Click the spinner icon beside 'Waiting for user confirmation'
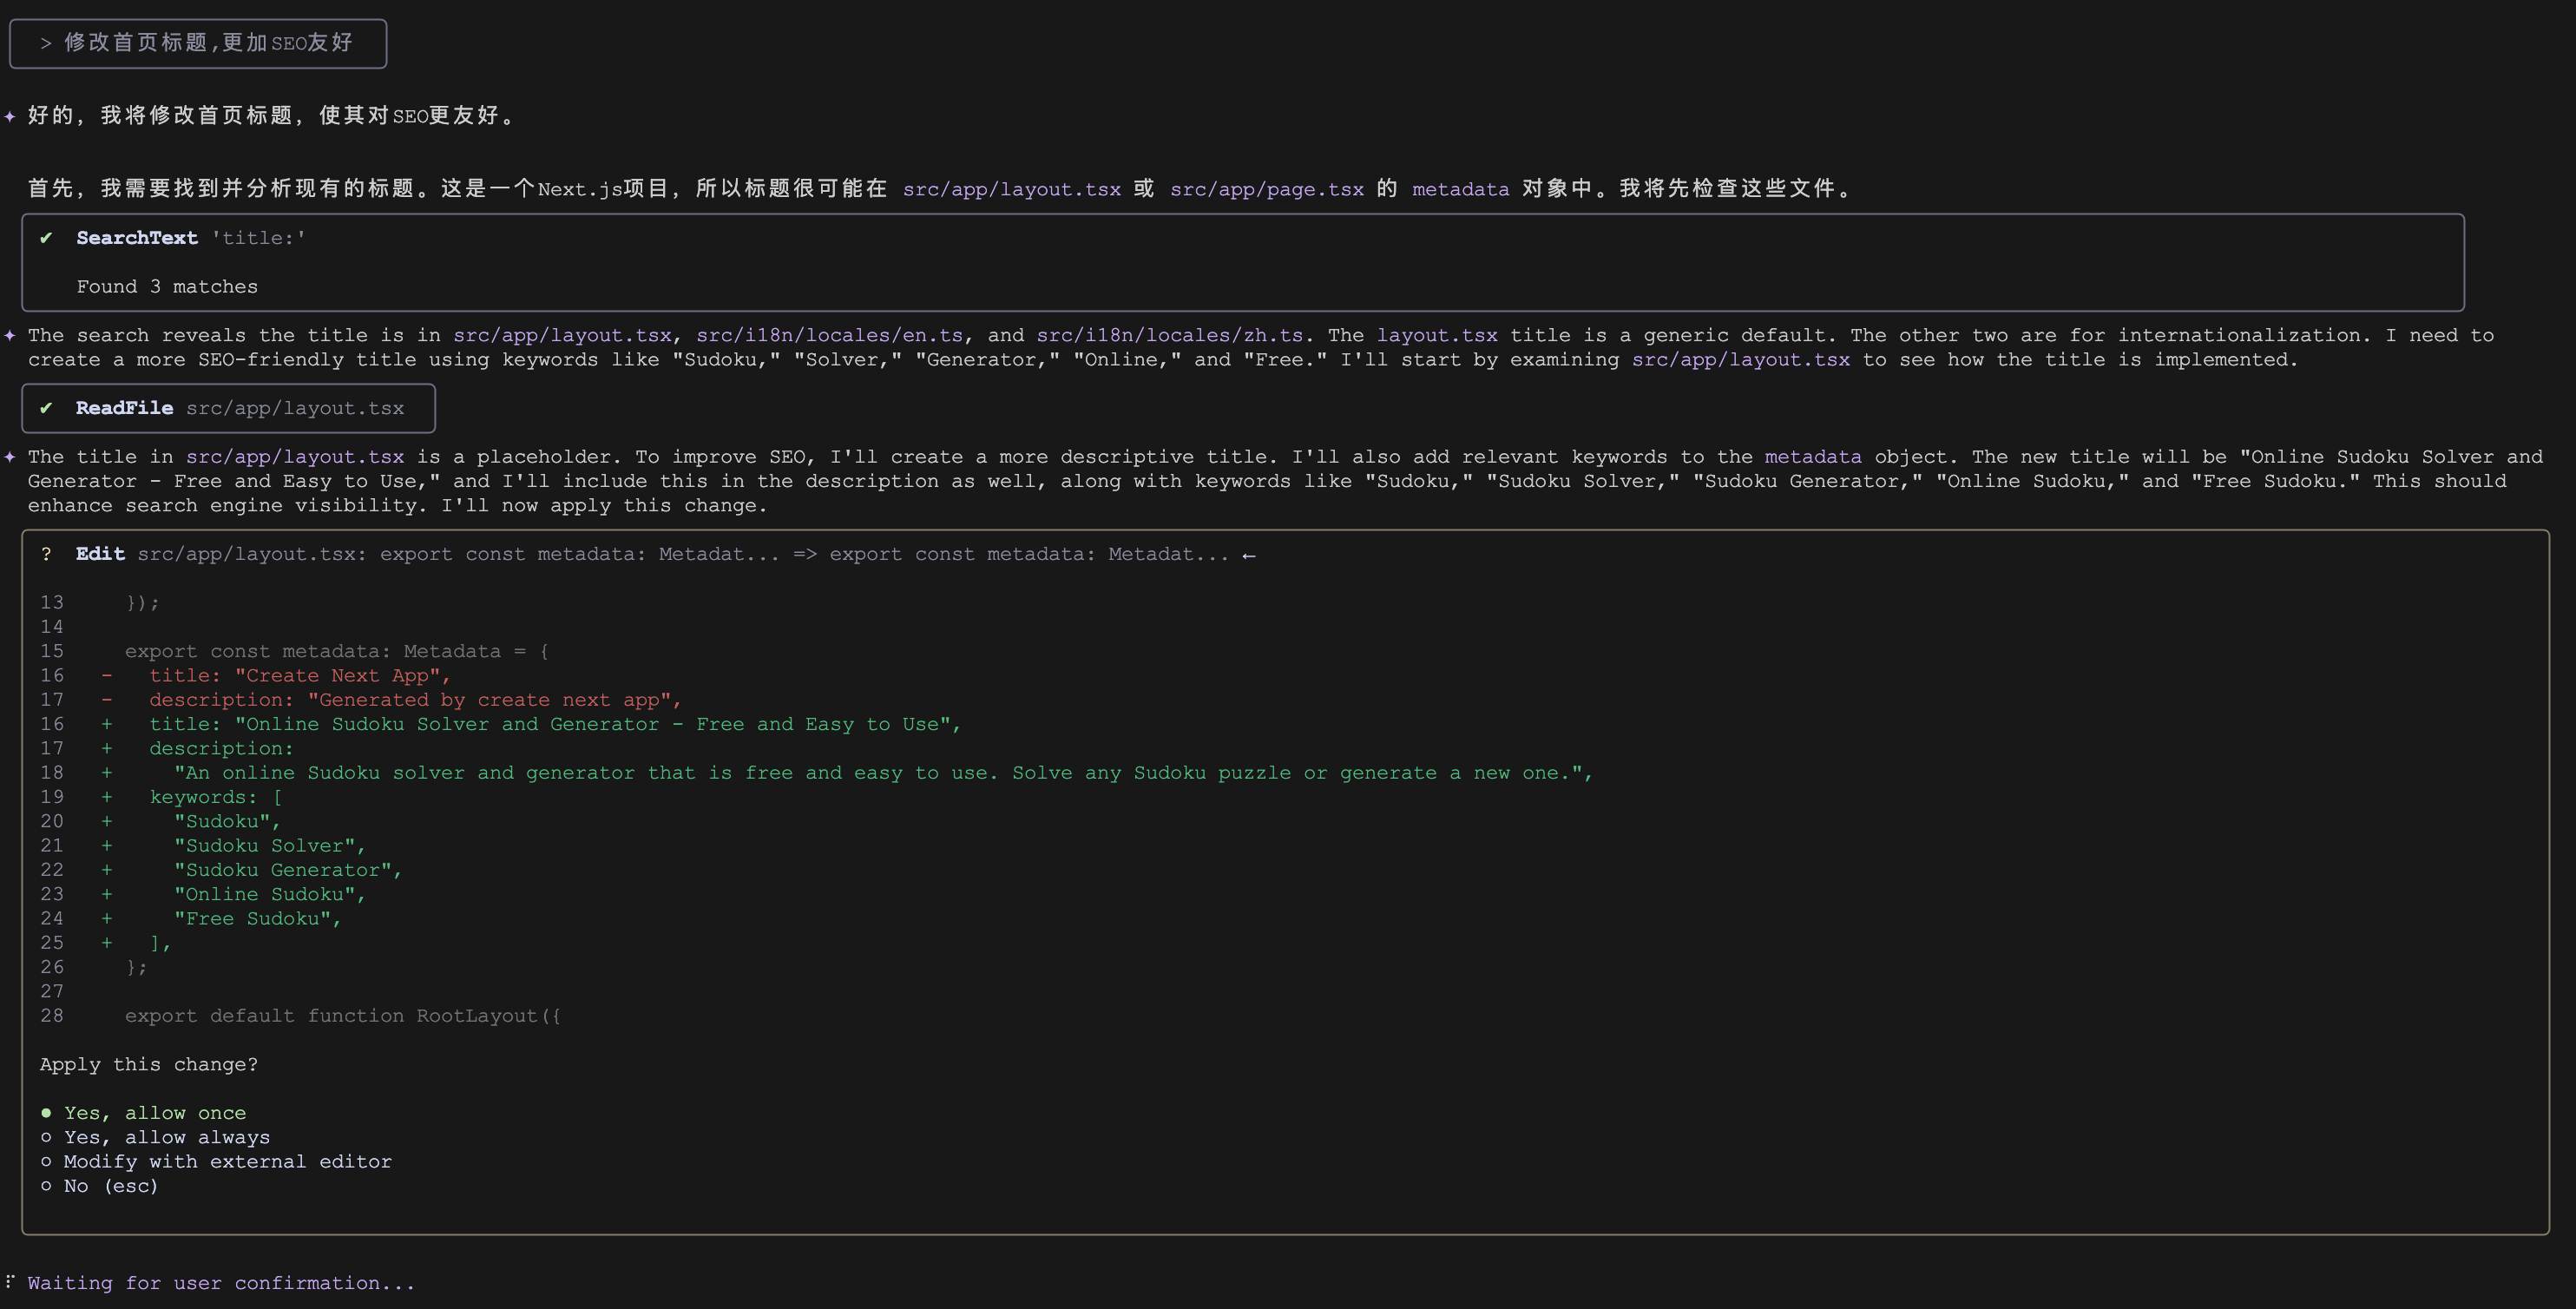 coord(10,1281)
